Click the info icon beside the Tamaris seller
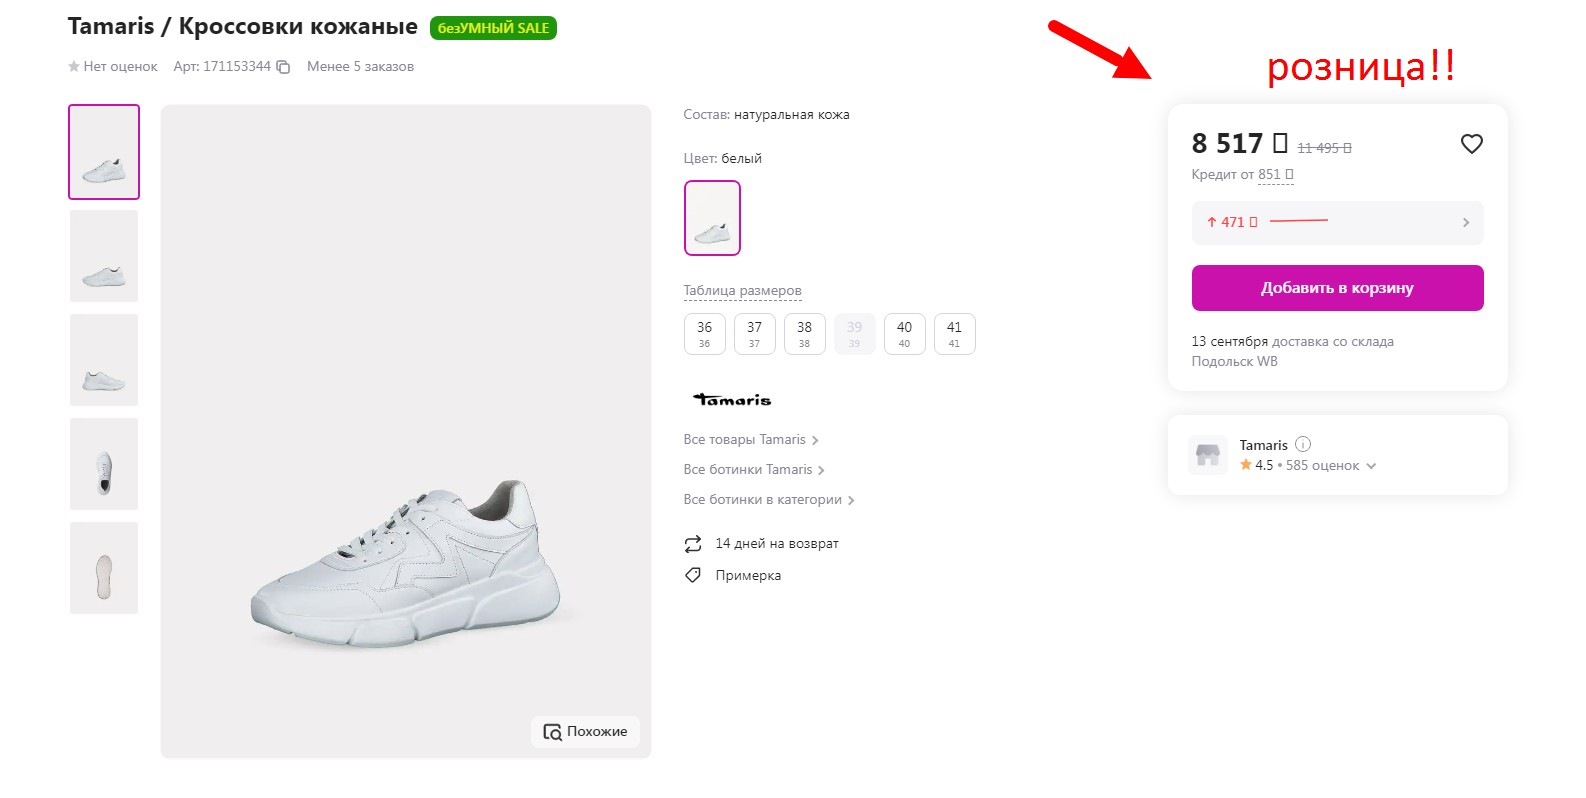This screenshot has width=1586, height=798. [1303, 444]
